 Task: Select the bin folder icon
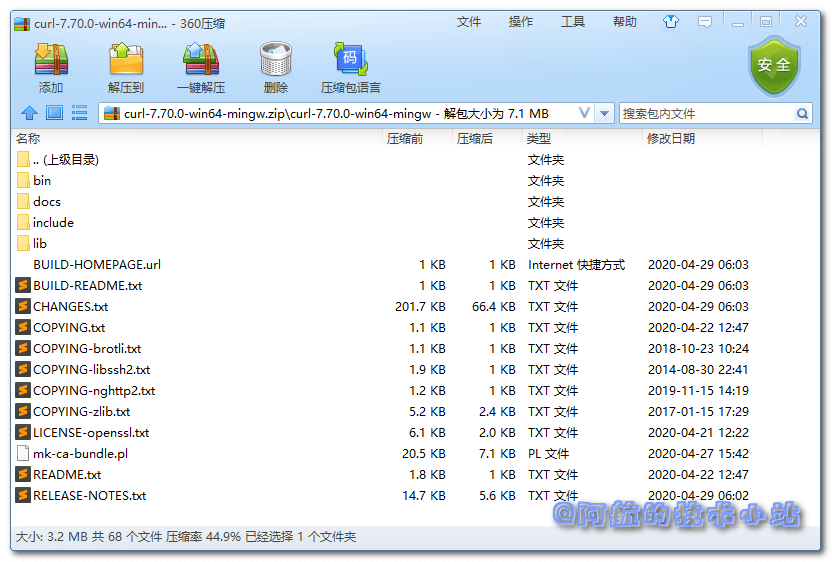[x=23, y=180]
